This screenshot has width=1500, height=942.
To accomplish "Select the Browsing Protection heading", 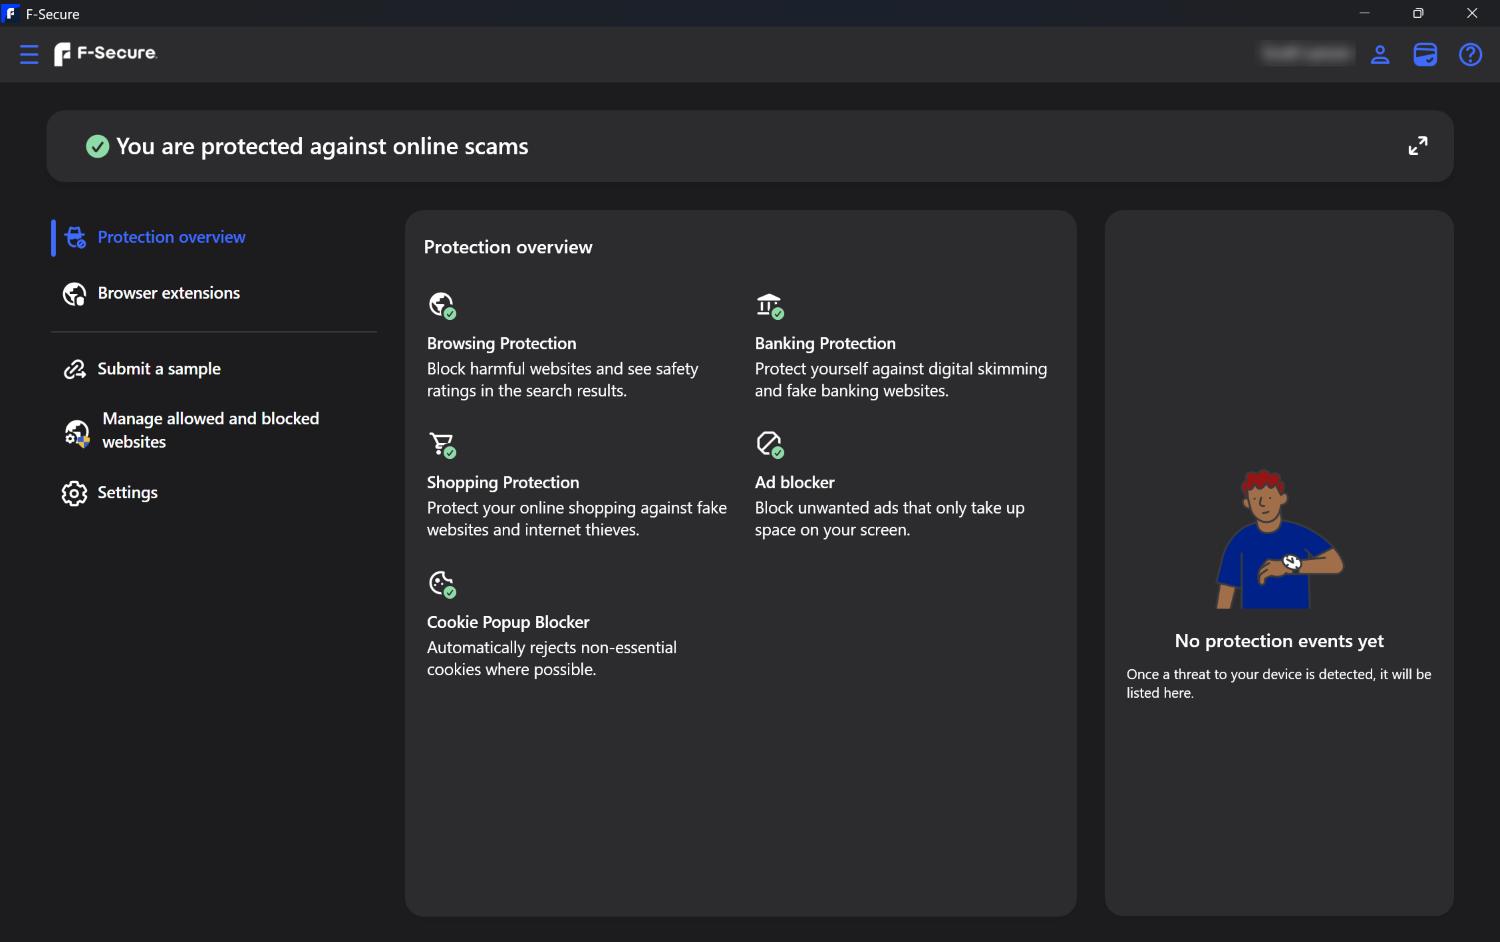I will [x=502, y=343].
